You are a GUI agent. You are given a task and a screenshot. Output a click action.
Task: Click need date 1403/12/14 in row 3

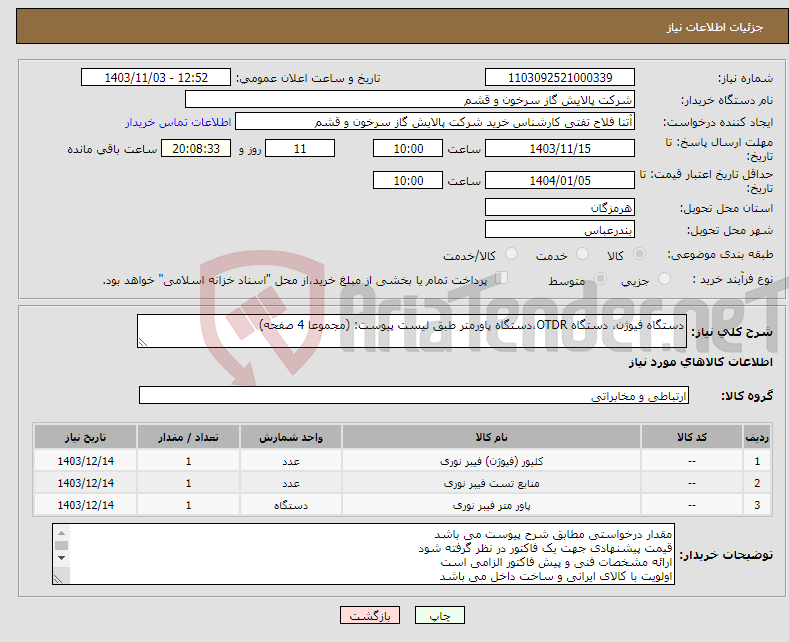tap(86, 505)
